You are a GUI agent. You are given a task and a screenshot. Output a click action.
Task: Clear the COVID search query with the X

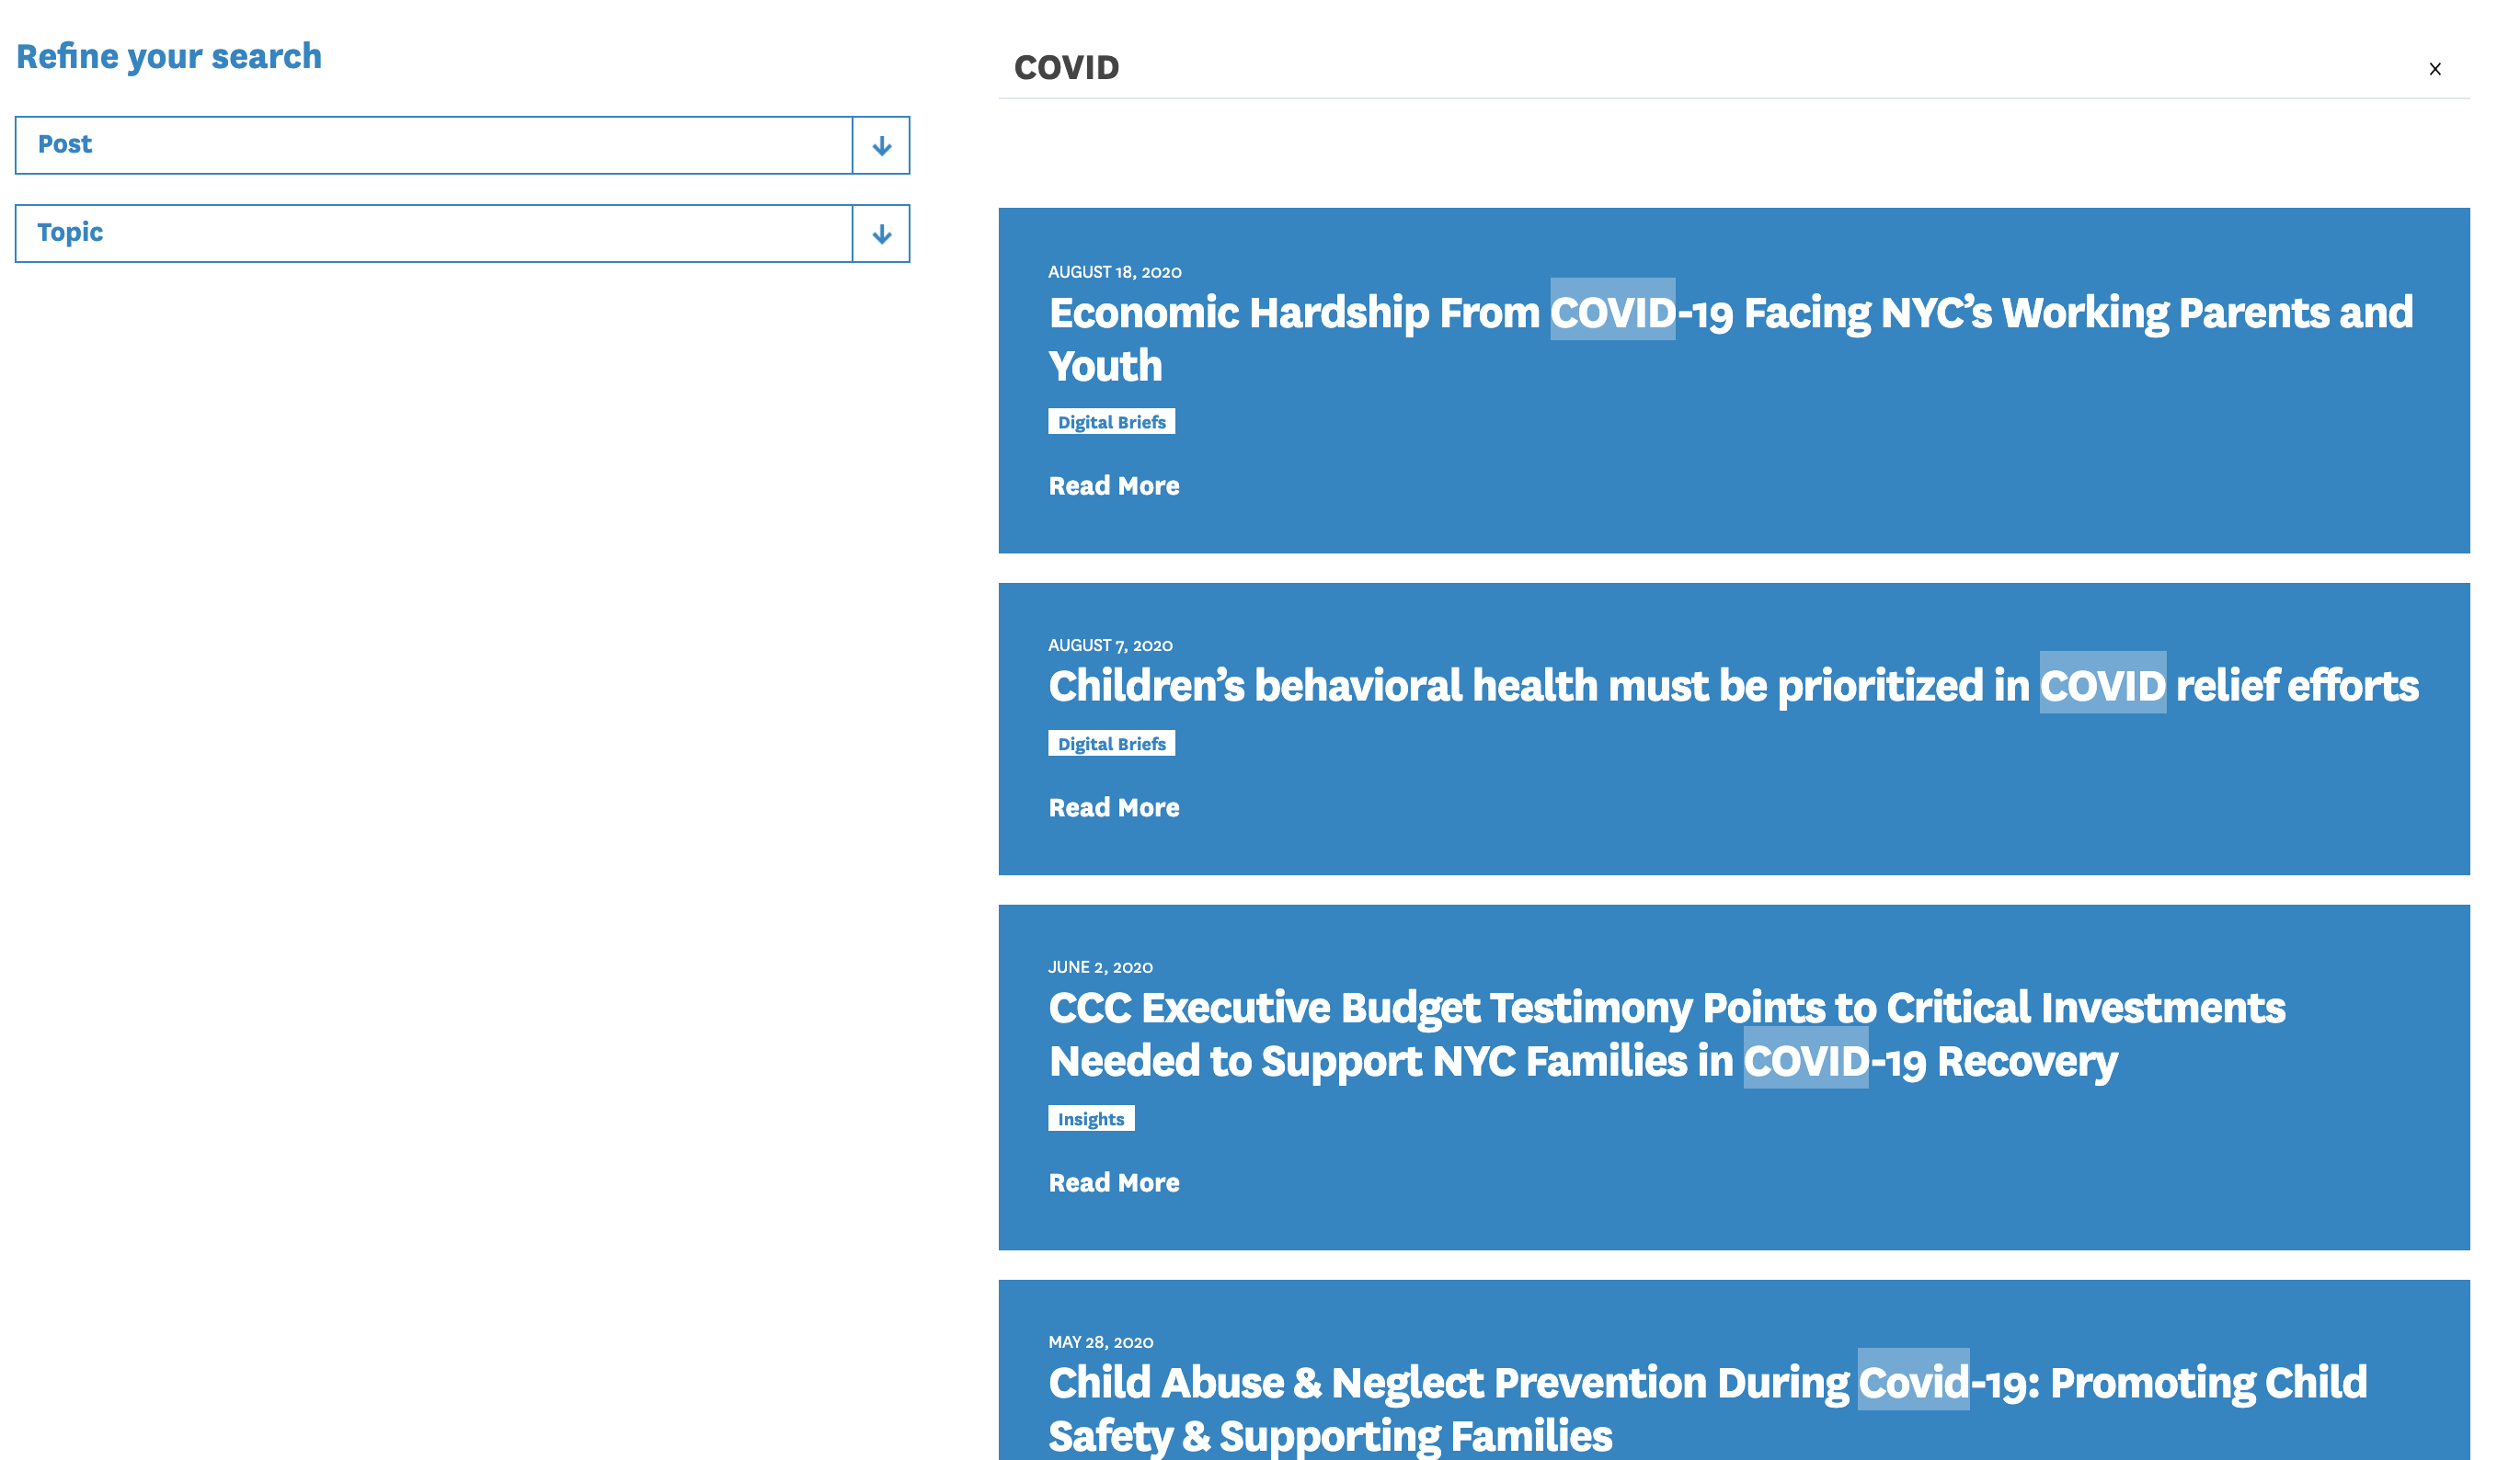click(2436, 68)
